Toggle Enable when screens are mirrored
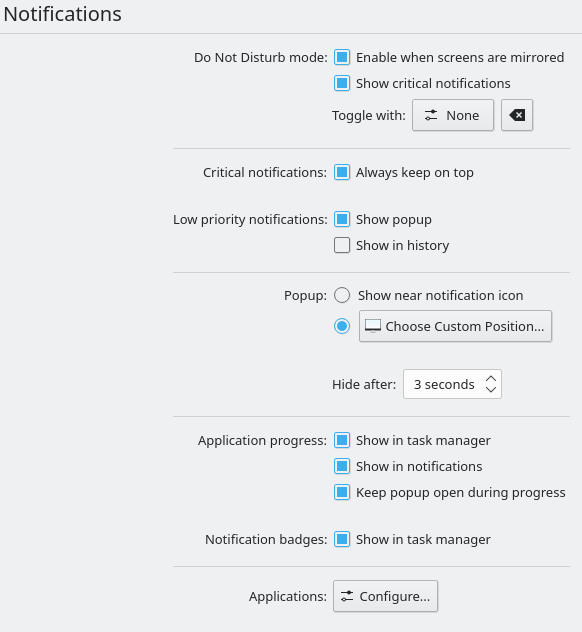The width and height of the screenshot is (582, 632). (342, 57)
